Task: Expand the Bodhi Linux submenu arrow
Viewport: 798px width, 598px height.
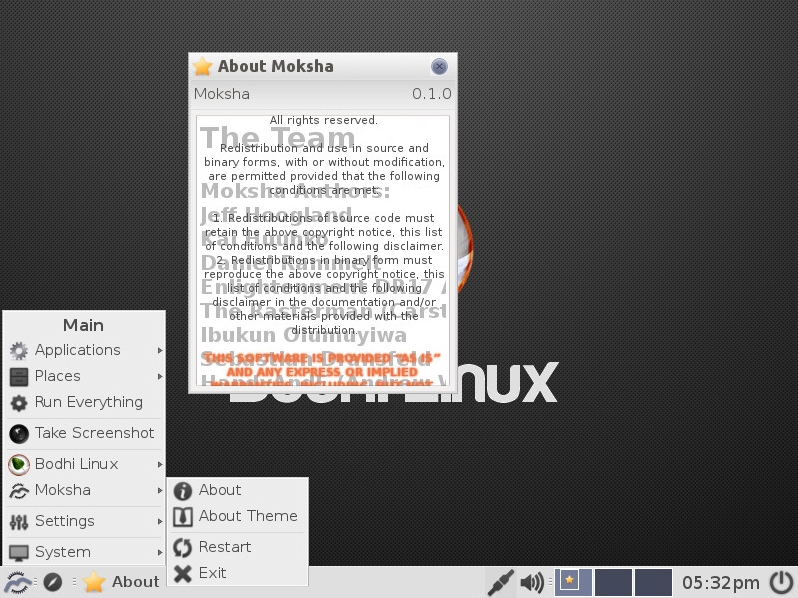Action: point(160,465)
